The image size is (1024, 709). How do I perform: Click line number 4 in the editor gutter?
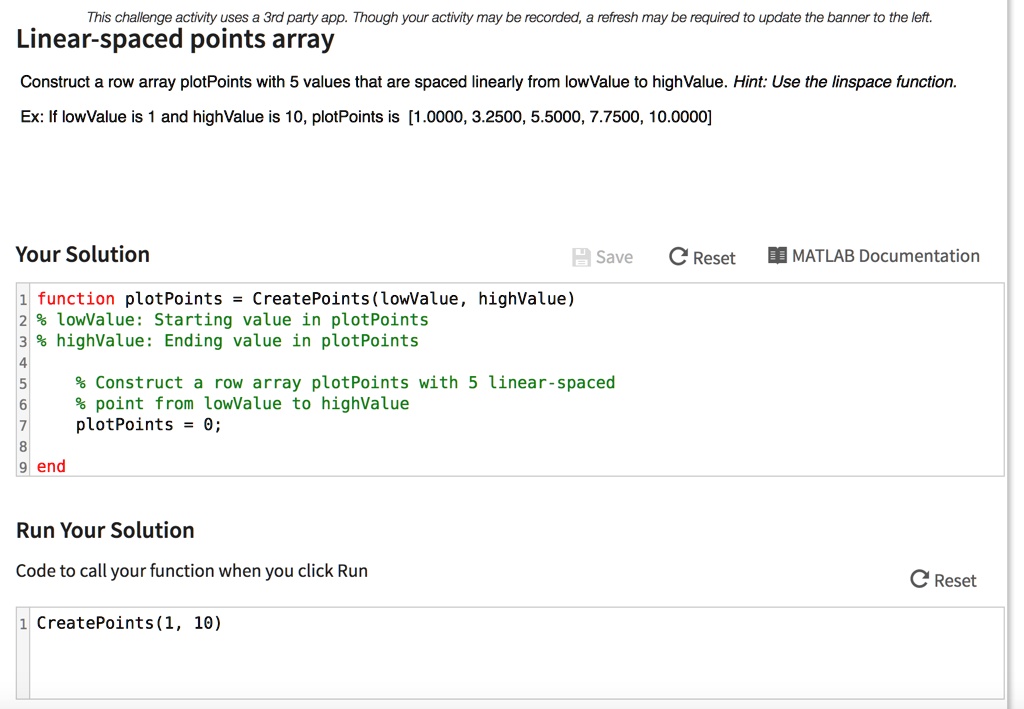(23, 362)
